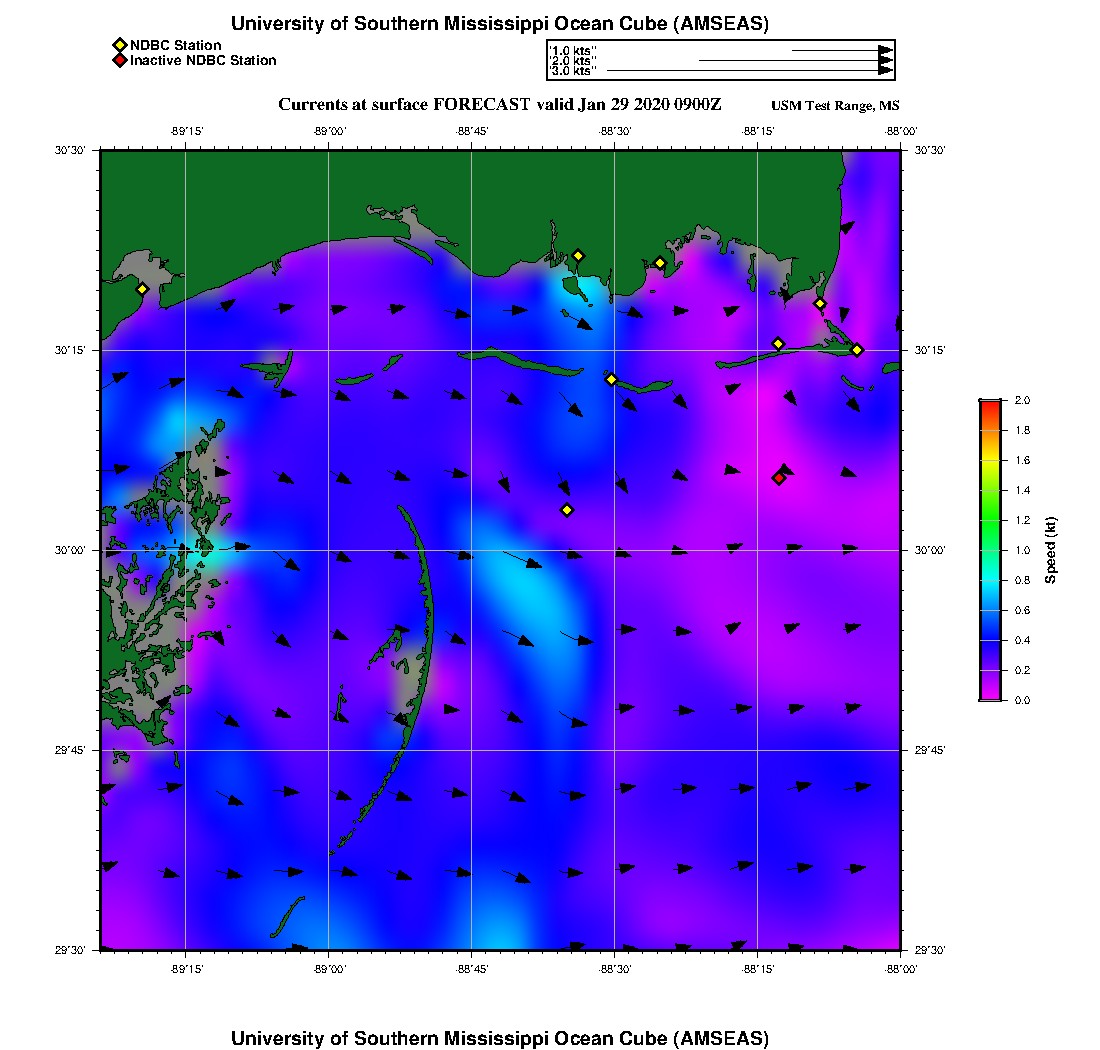Click the 1.0 kts scale legend label
The width and height of the screenshot is (1100, 1050).
click(x=573, y=50)
